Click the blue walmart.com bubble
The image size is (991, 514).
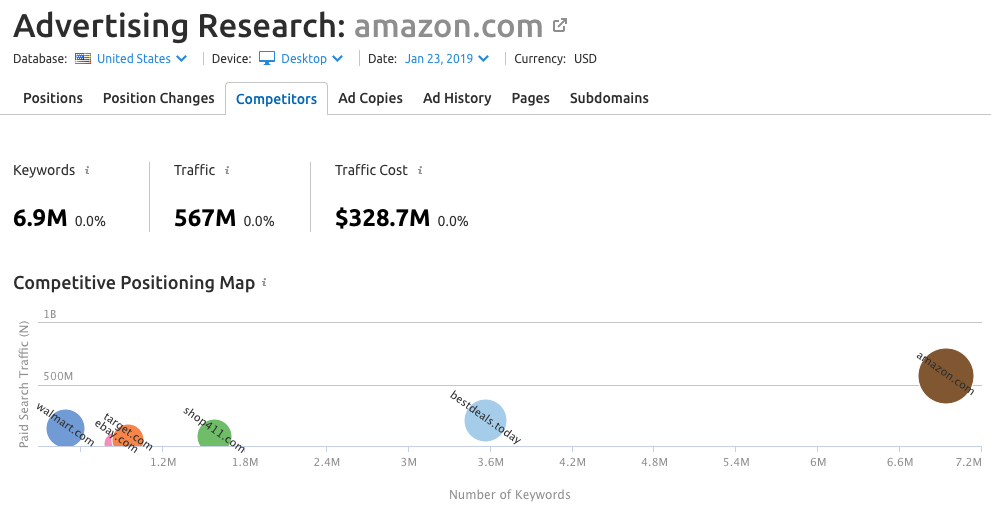coord(65,428)
